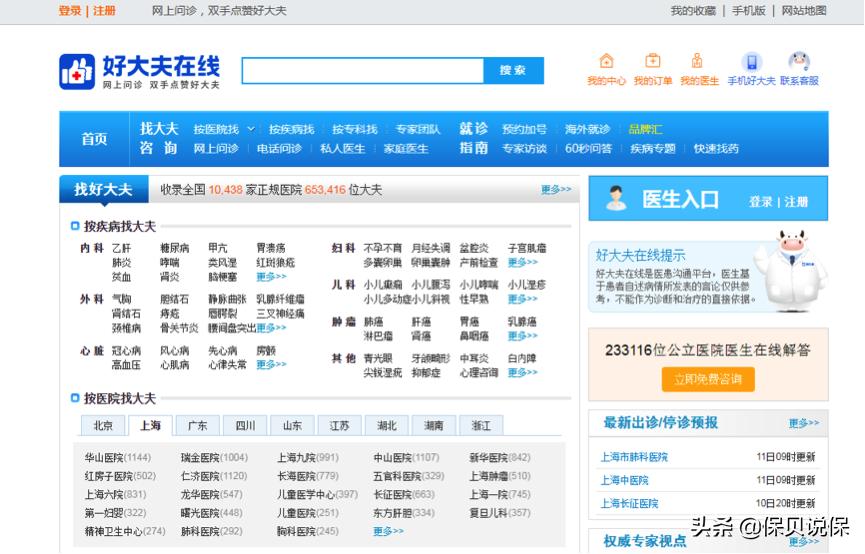Switch to the 北京 hospital tab
The width and height of the screenshot is (865, 554).
pyautogui.click(x=103, y=425)
